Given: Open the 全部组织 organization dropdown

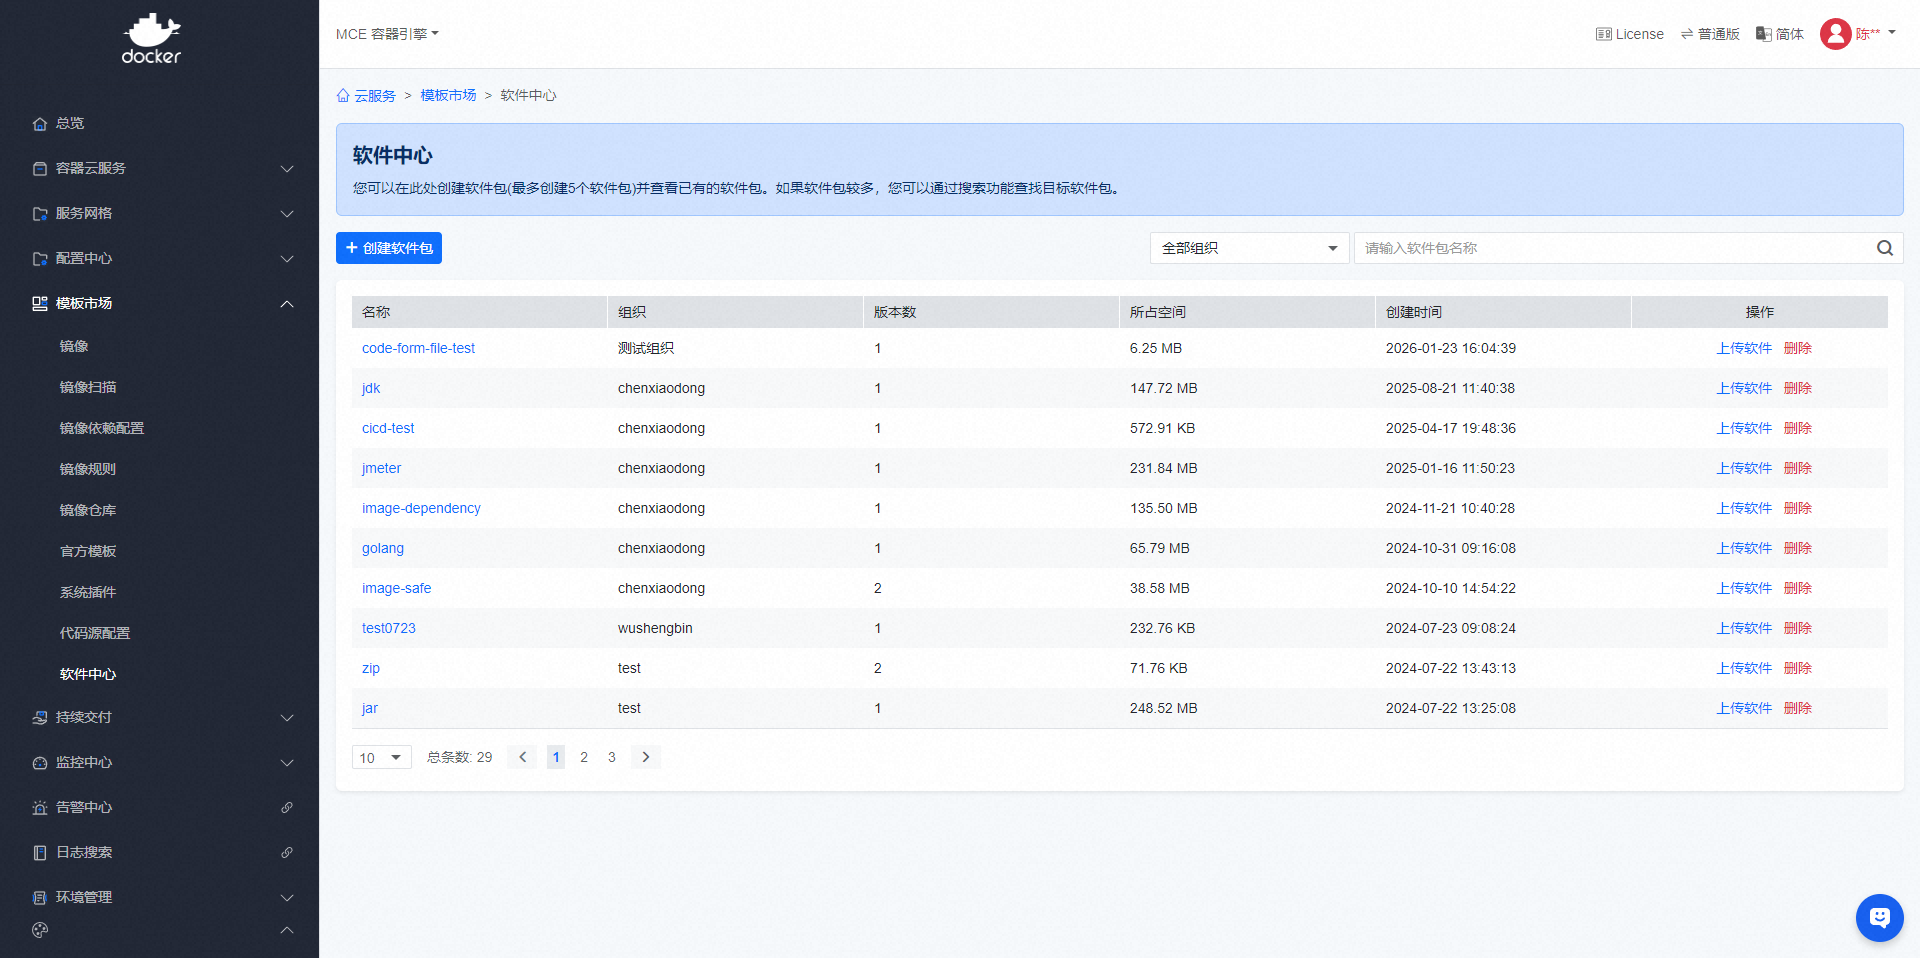Looking at the screenshot, I should (1249, 248).
